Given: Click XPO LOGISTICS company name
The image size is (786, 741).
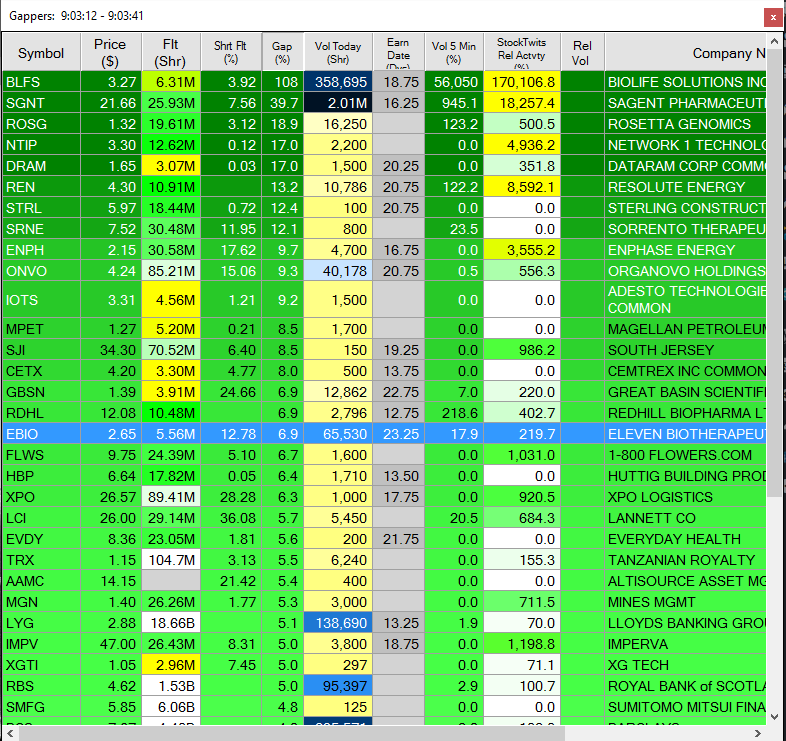Looking at the screenshot, I should tap(686, 497).
